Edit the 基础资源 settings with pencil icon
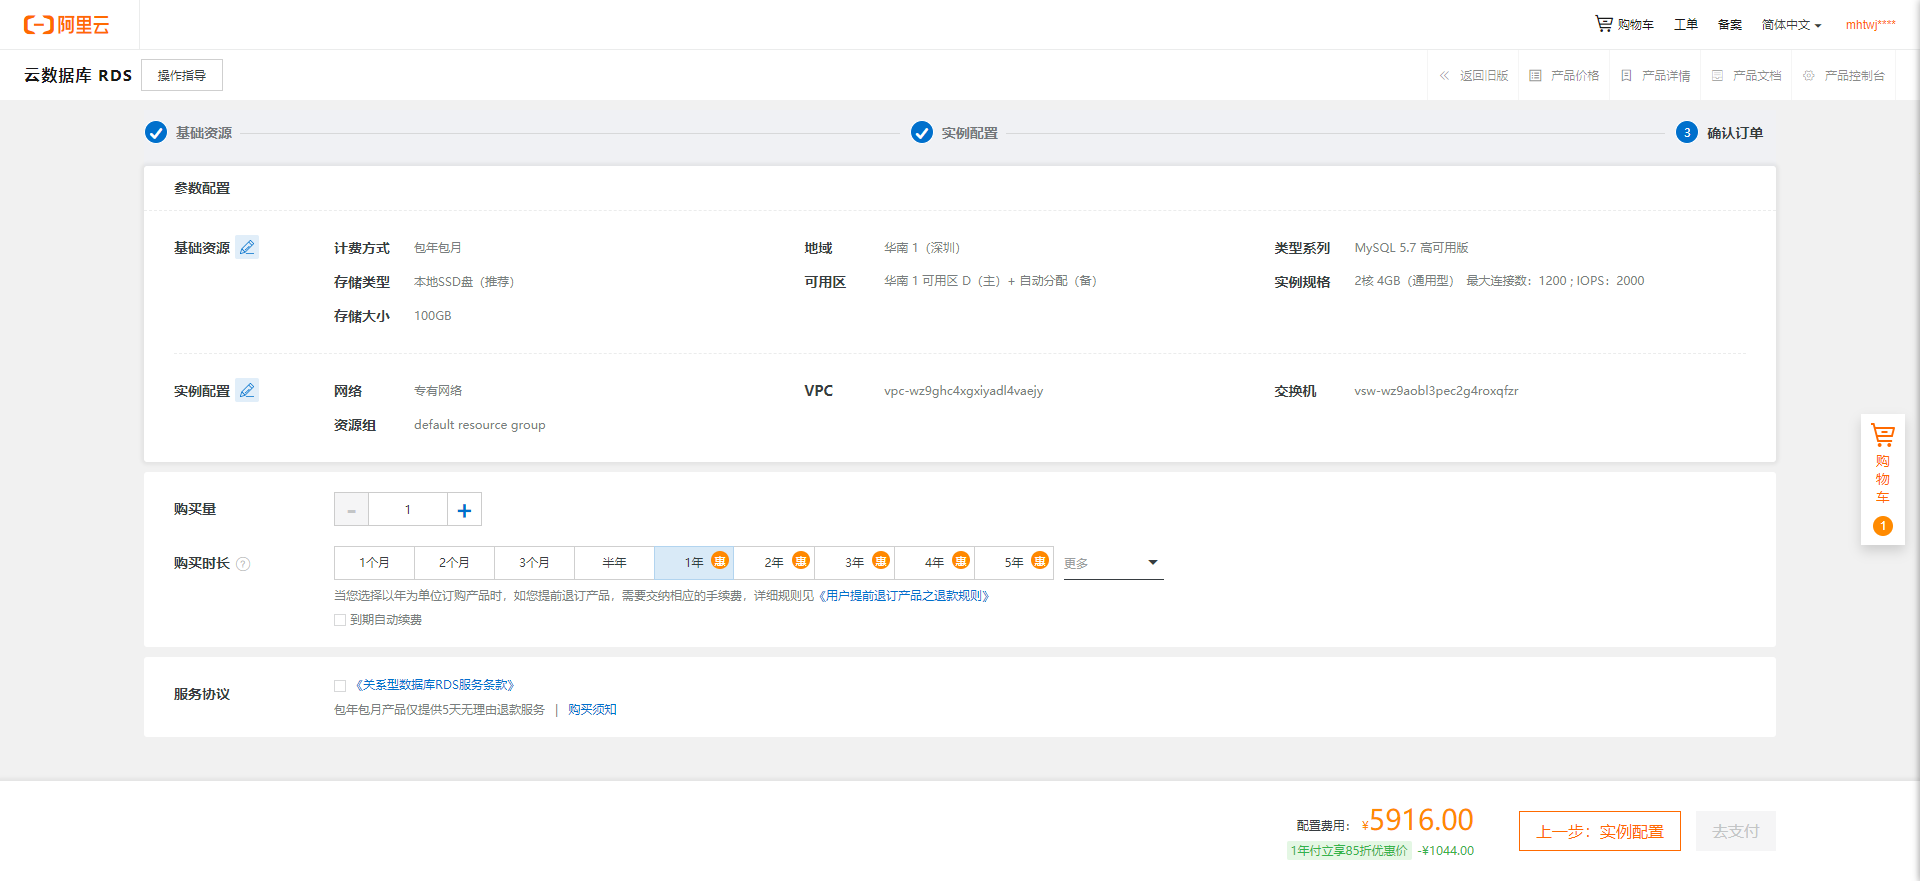This screenshot has height=881, width=1920. (x=247, y=247)
